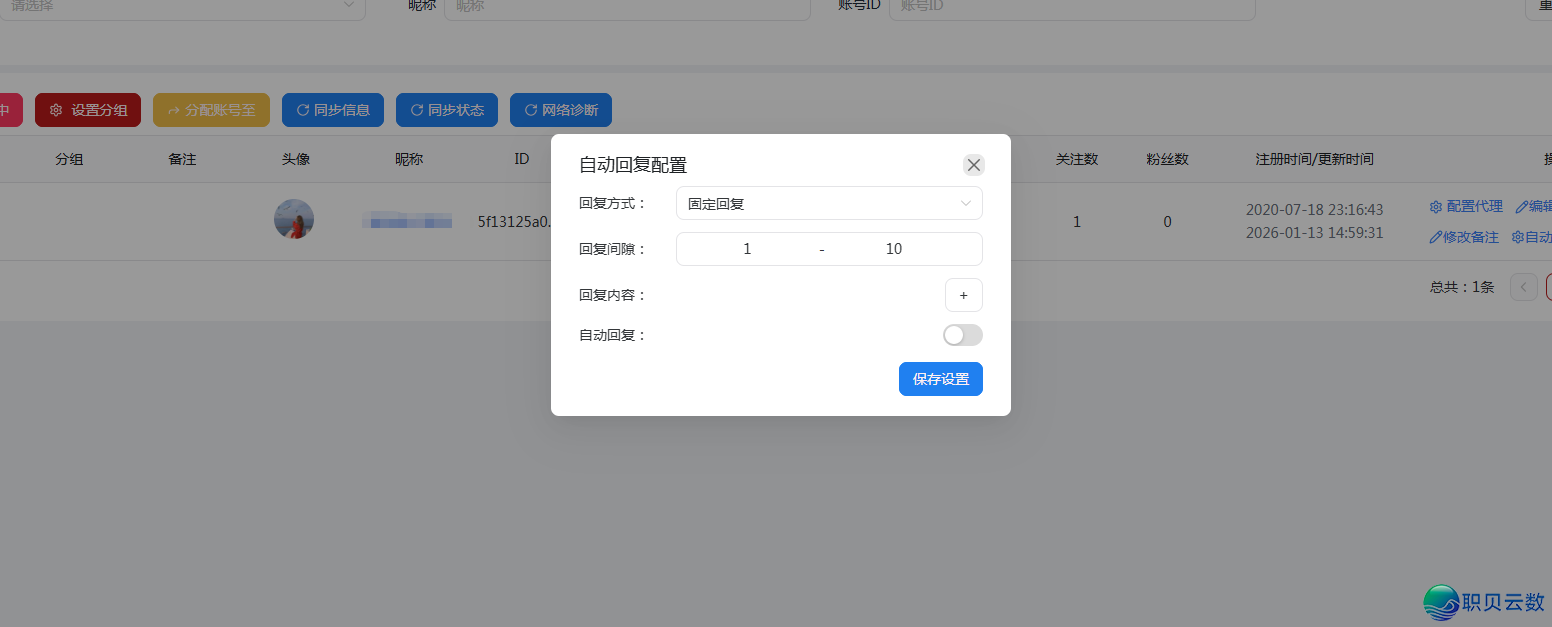Click the dropdown arrow beside 固定回复

point(965,203)
